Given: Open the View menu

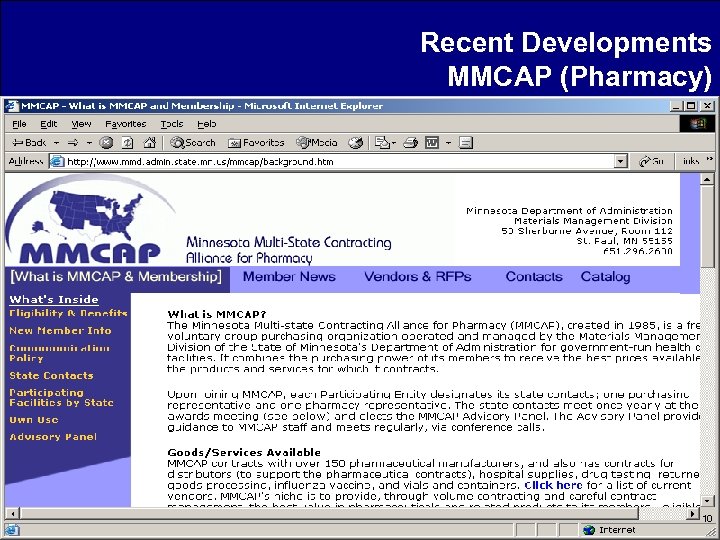Looking at the screenshot, I should [x=81, y=124].
